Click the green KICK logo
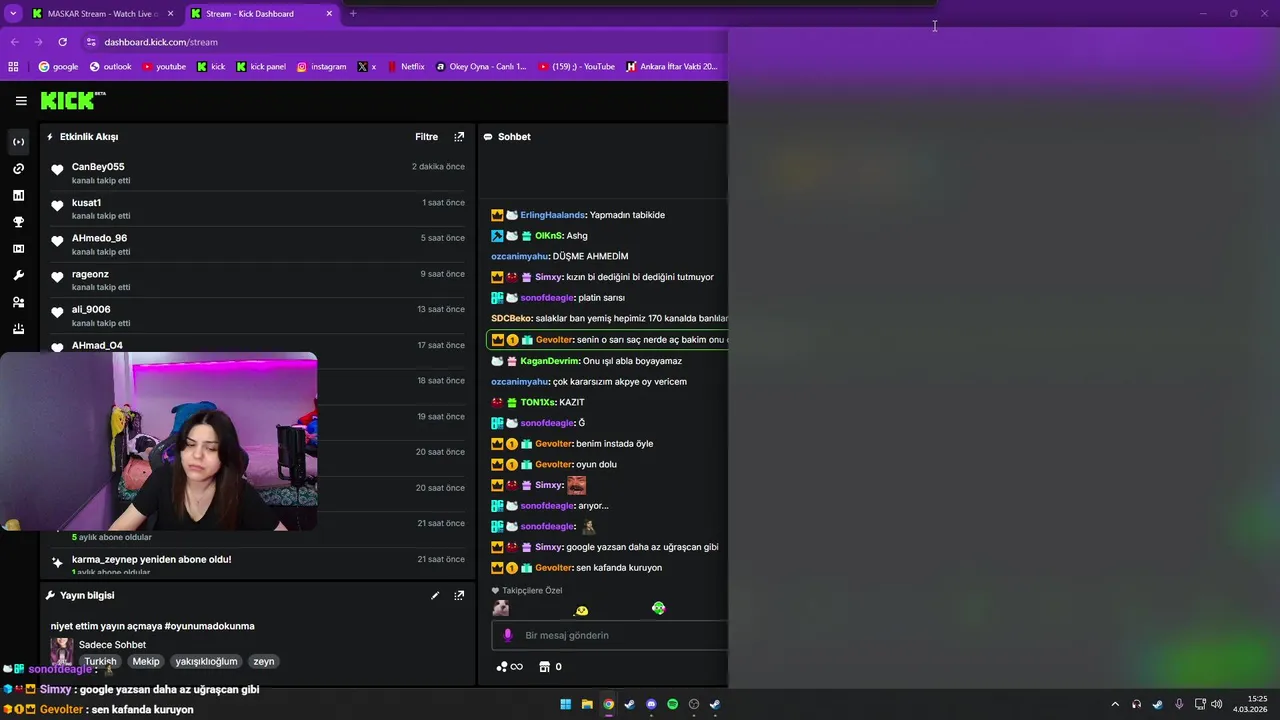Image resolution: width=1280 pixels, height=720 pixels. coord(73,100)
